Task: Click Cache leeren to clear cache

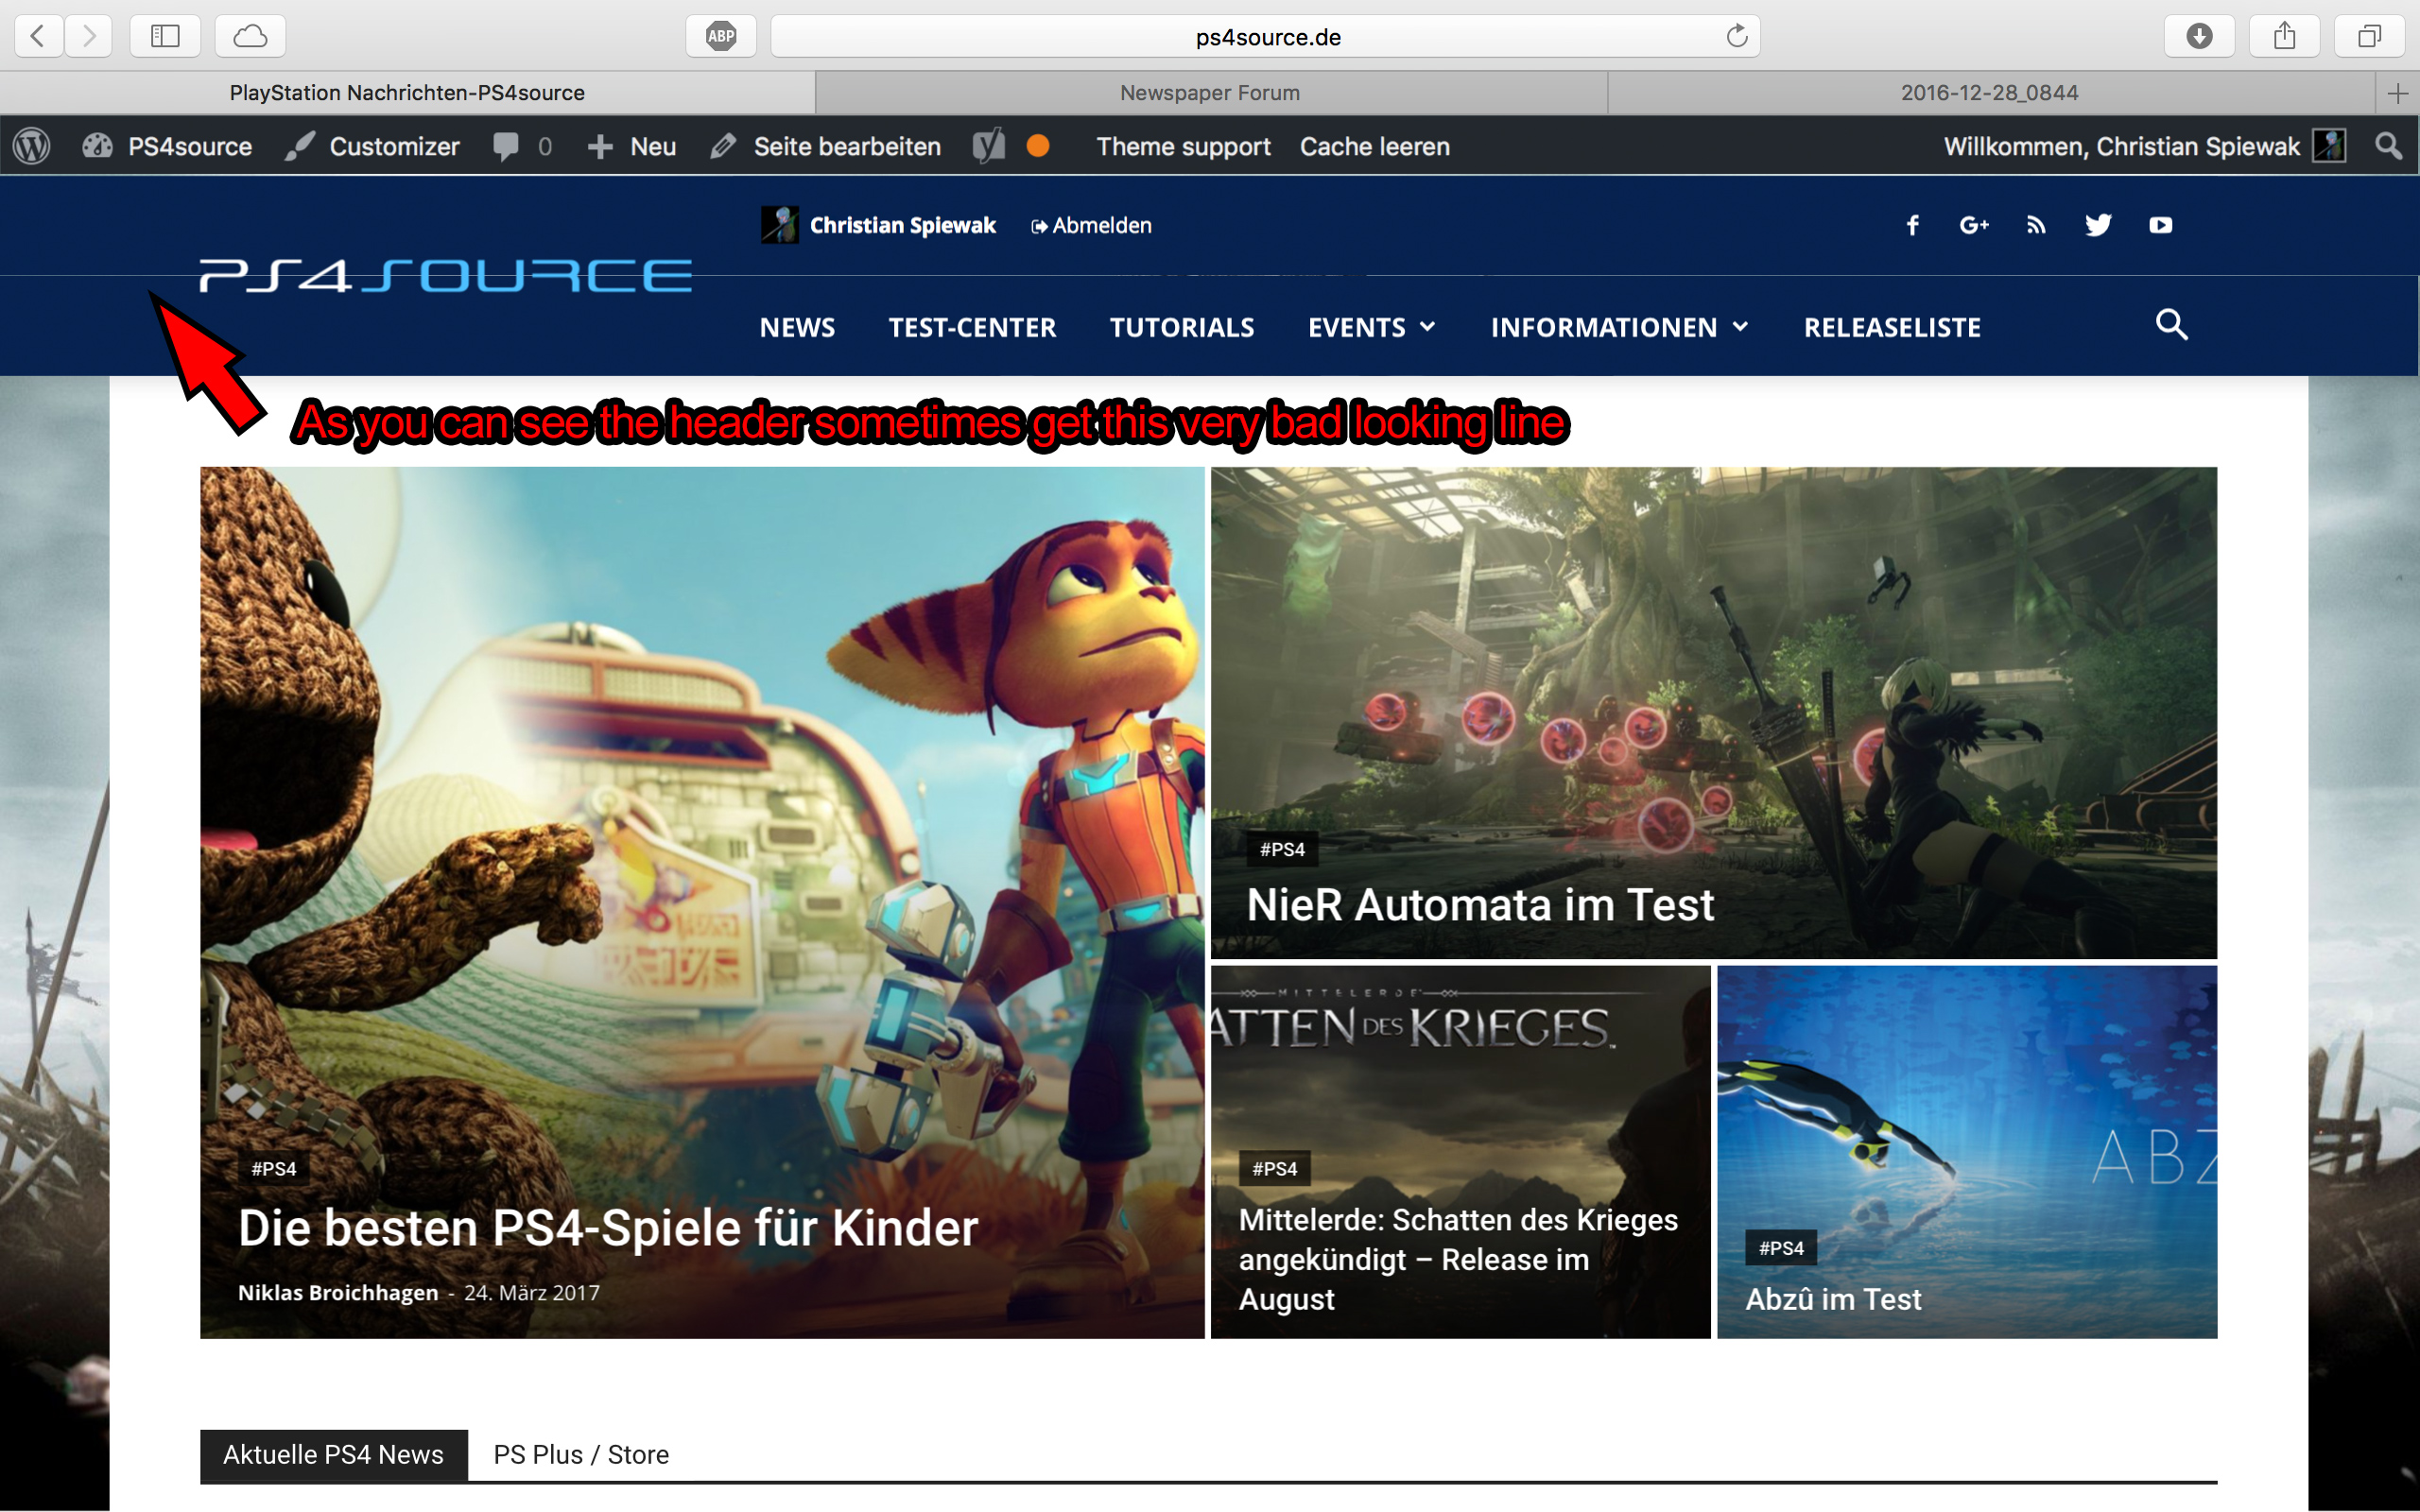Action: 1375,146
